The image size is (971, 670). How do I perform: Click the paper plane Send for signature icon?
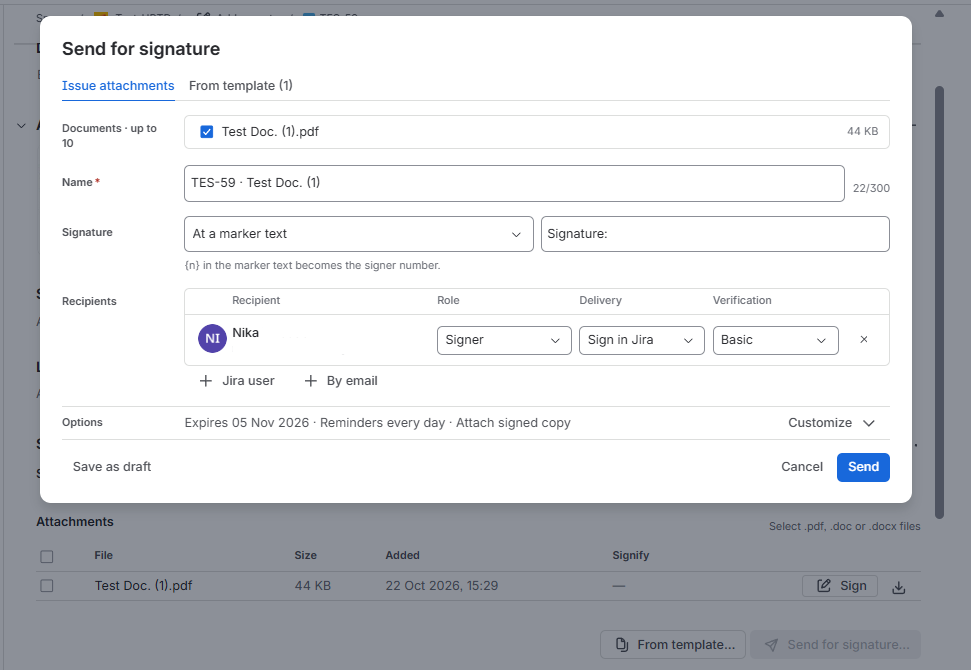point(771,645)
